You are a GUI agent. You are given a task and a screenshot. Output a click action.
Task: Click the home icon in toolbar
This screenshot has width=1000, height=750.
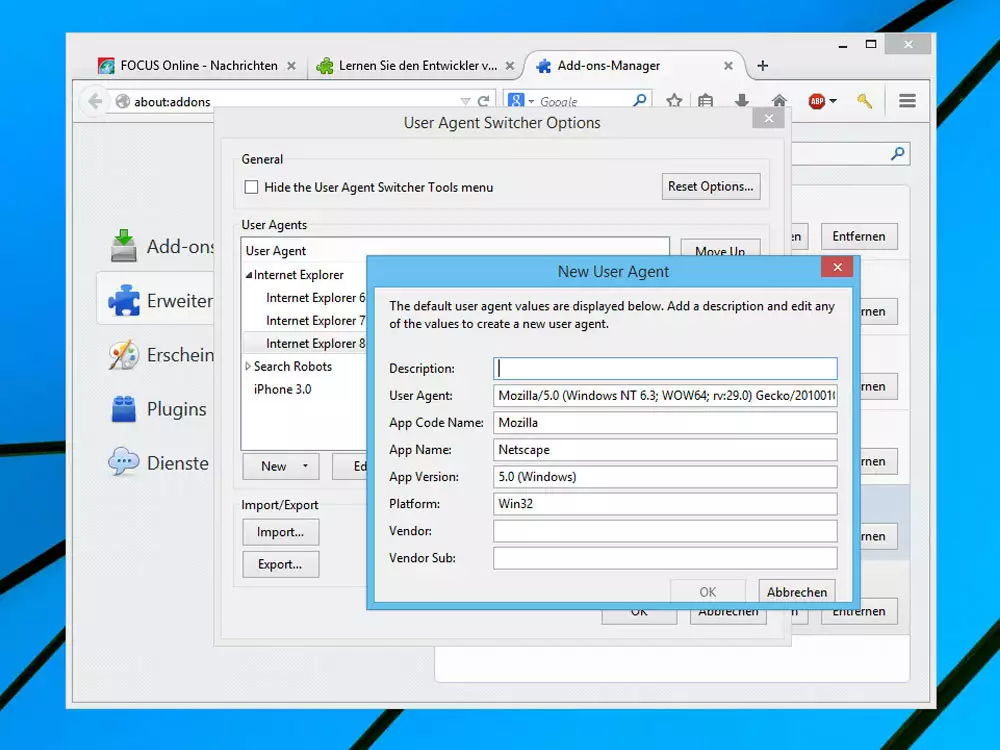[779, 101]
